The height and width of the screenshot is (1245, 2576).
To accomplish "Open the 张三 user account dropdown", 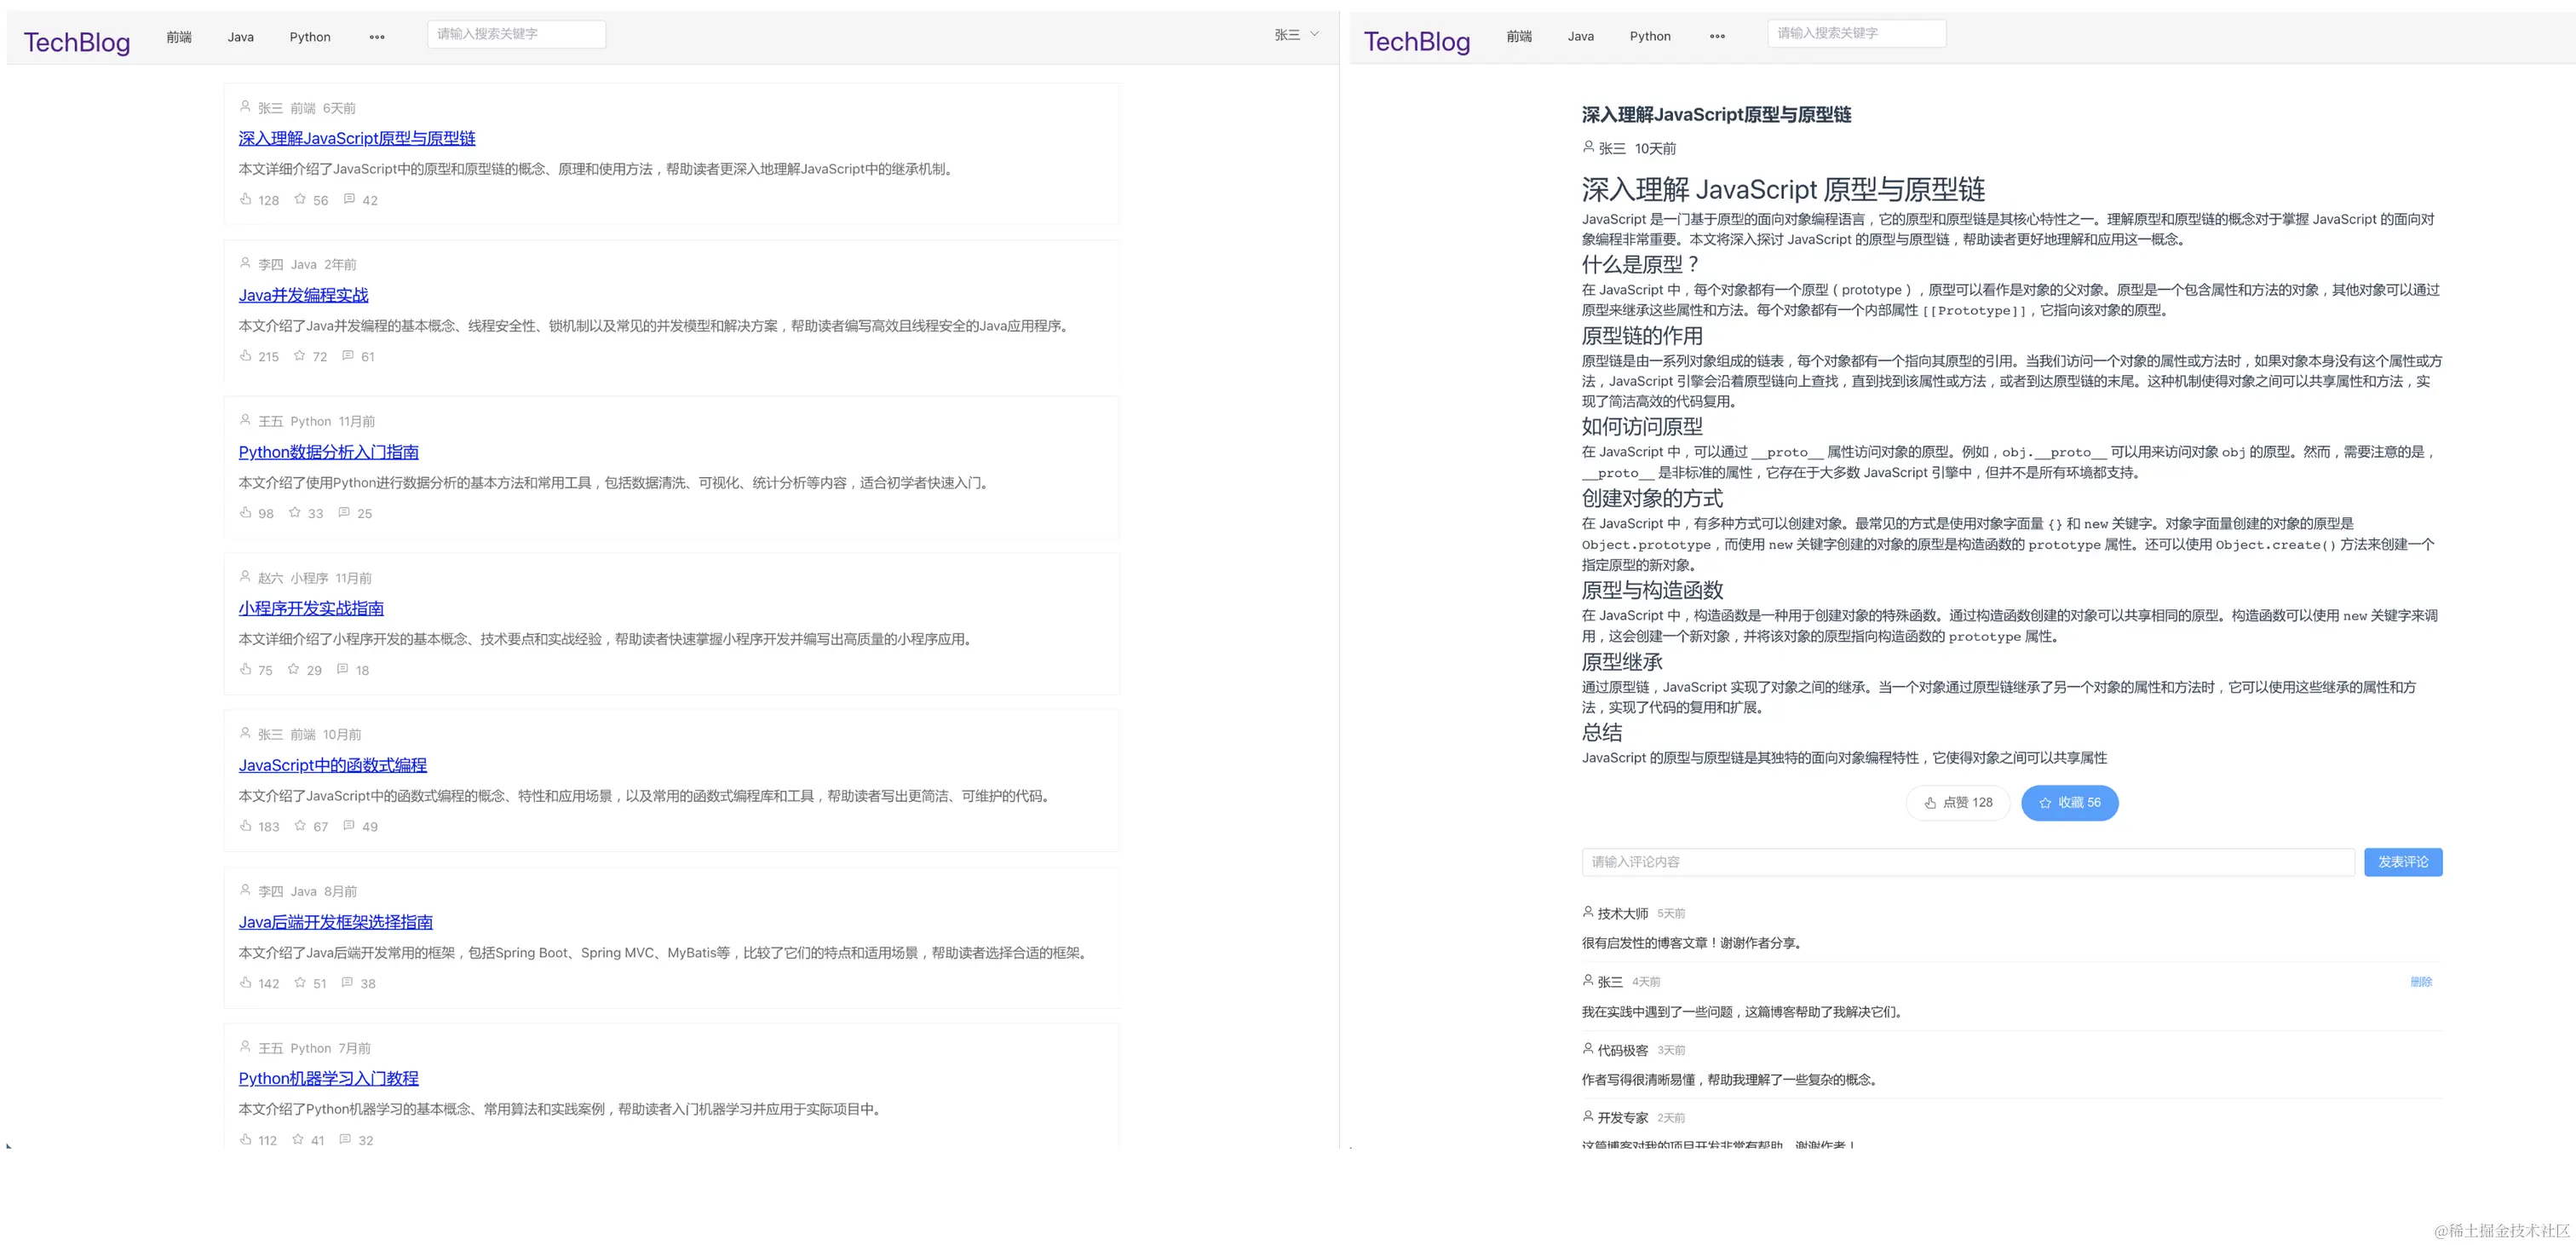I will 1293,34.
